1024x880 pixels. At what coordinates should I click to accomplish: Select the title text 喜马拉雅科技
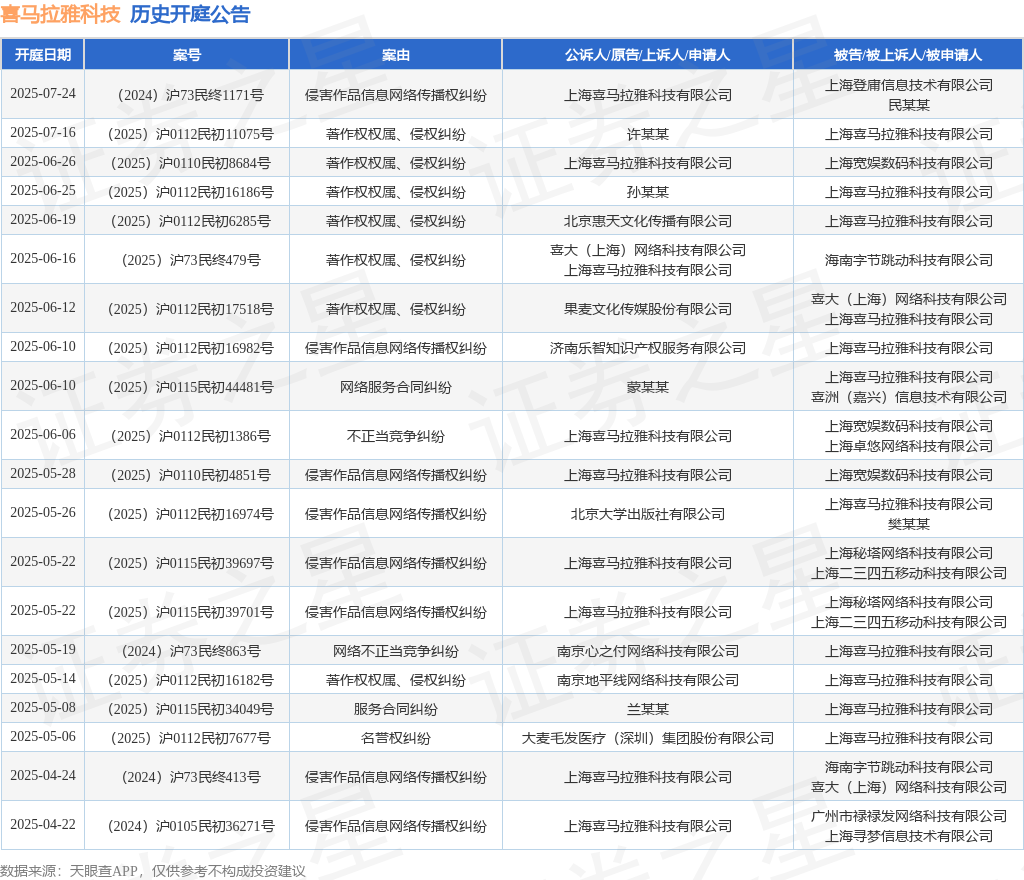coord(61,14)
